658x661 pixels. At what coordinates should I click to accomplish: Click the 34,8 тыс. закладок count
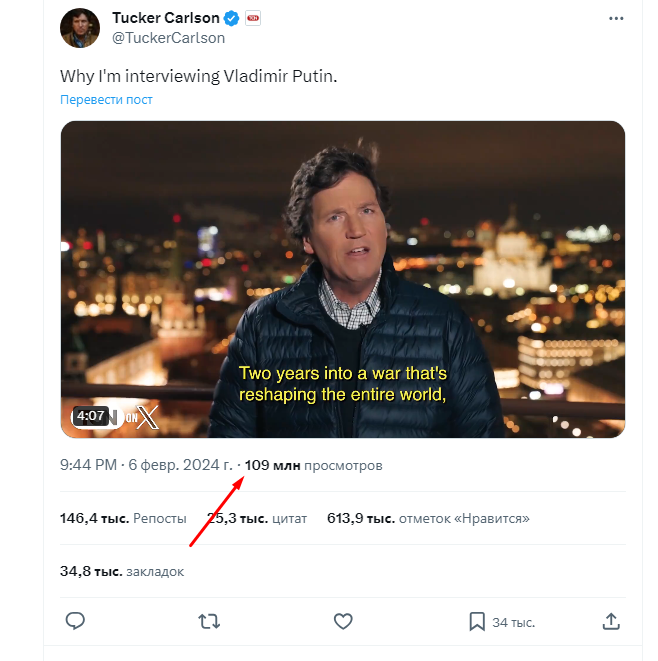pyautogui.click(x=122, y=571)
